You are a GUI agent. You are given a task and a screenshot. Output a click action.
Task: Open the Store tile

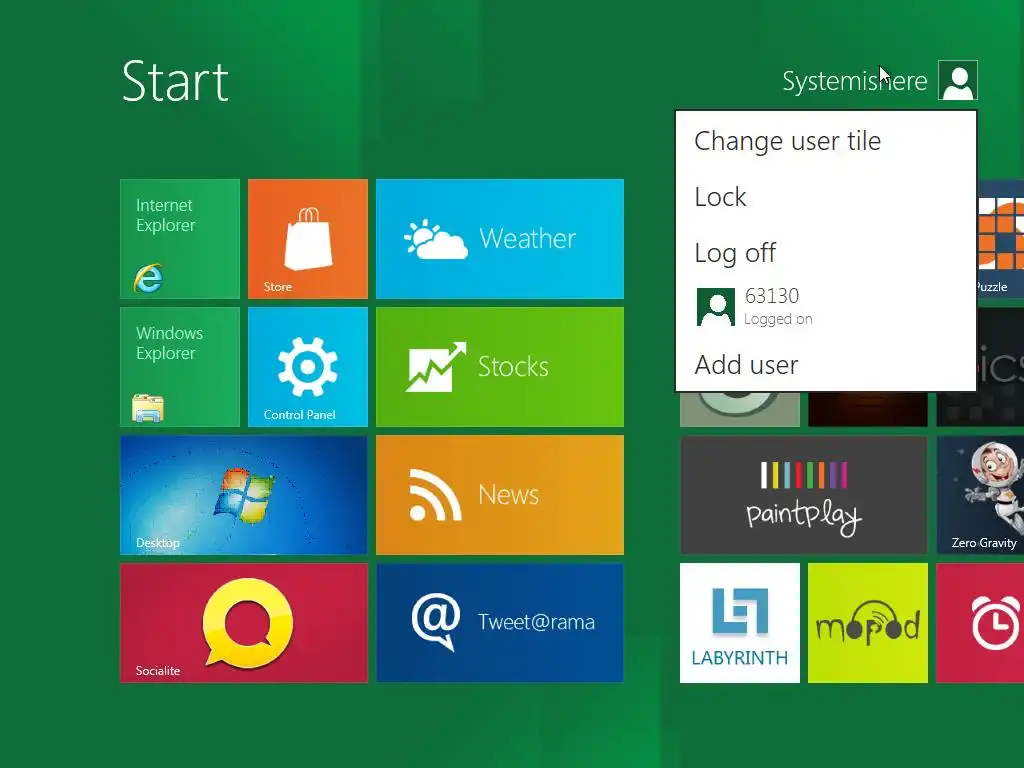click(x=308, y=239)
